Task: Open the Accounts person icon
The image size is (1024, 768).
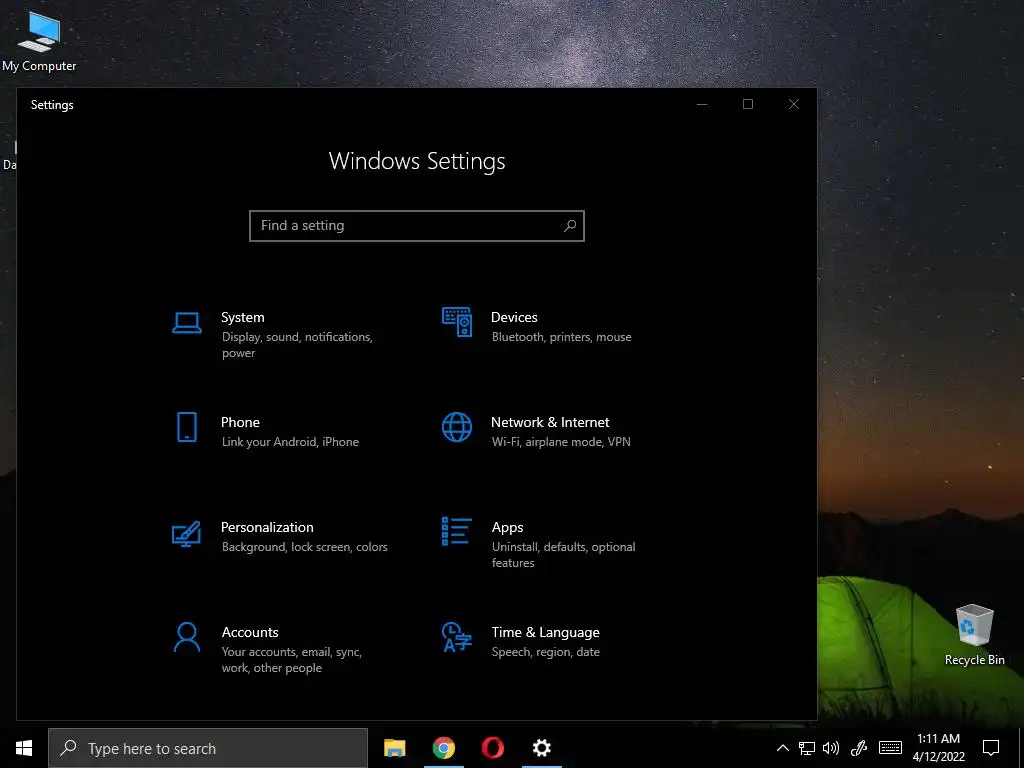Action: click(187, 637)
